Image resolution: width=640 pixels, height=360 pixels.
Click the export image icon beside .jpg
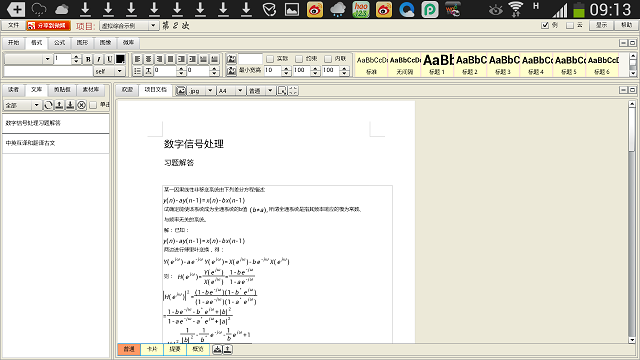coord(181,91)
